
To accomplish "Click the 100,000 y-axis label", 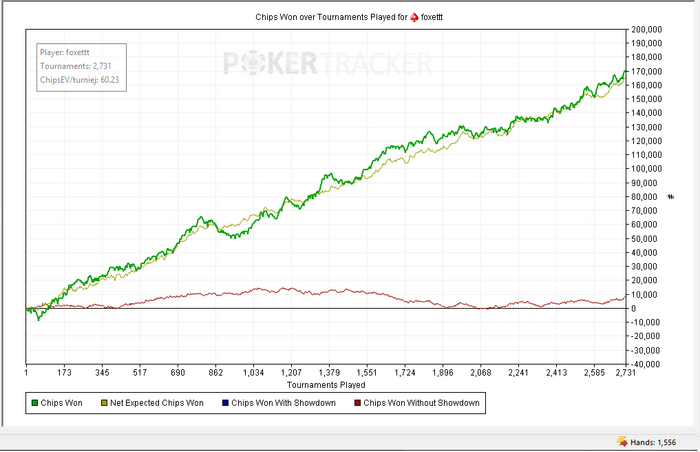I will (x=646, y=169).
